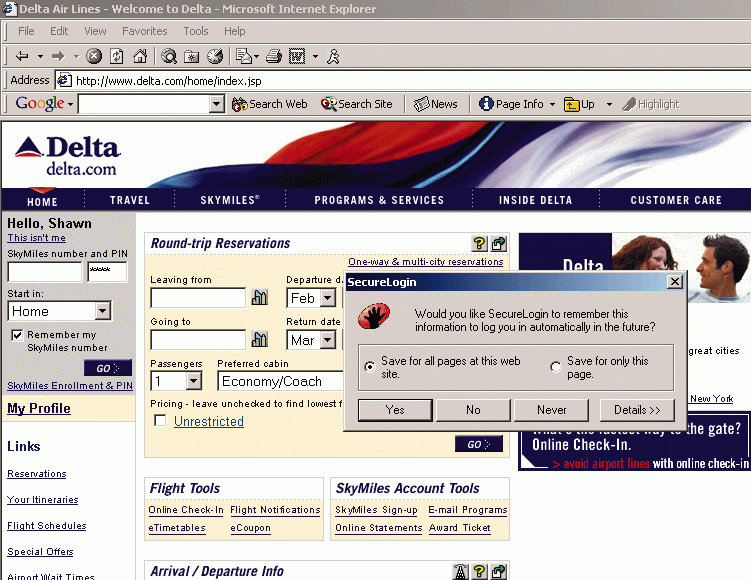Click the Leaving from input field

pyautogui.click(x=198, y=298)
